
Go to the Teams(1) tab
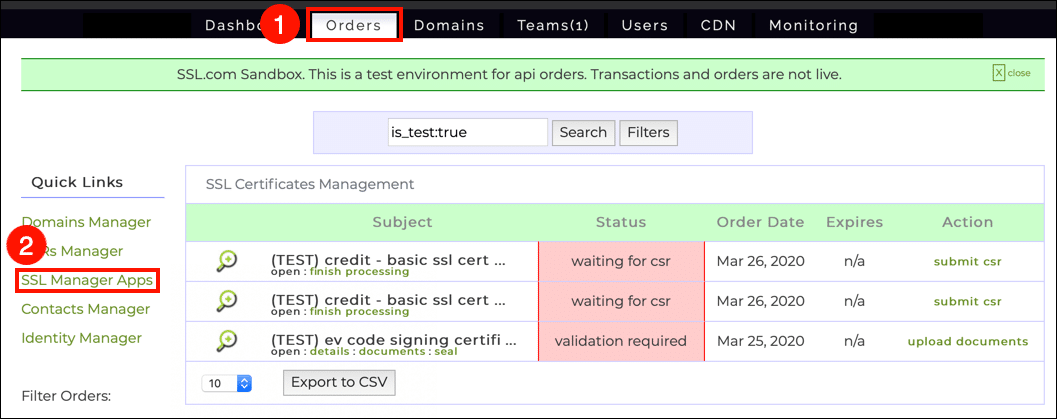(x=553, y=25)
